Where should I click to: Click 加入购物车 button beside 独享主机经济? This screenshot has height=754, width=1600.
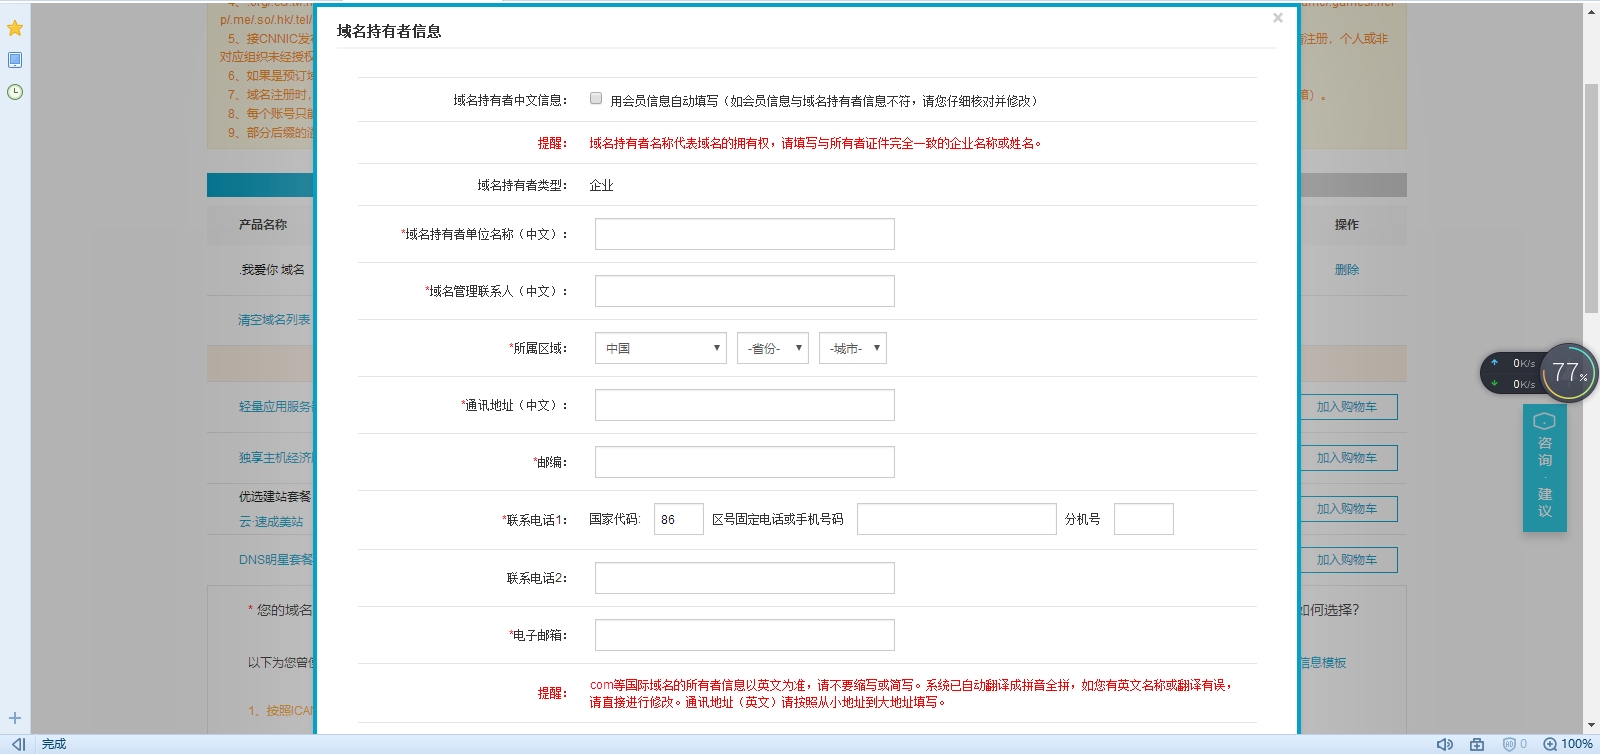pyautogui.click(x=1347, y=458)
